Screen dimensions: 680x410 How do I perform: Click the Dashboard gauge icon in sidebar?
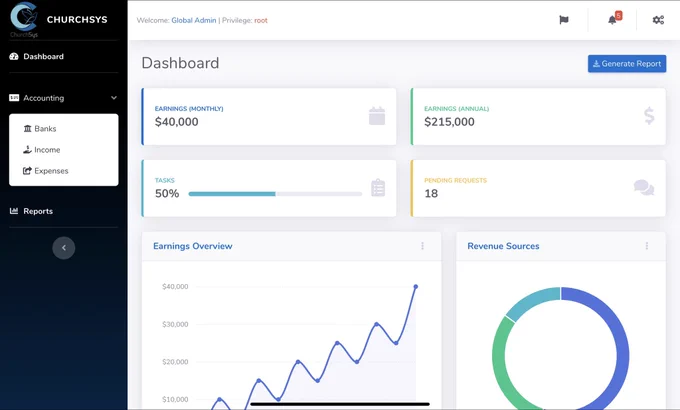[14, 56]
